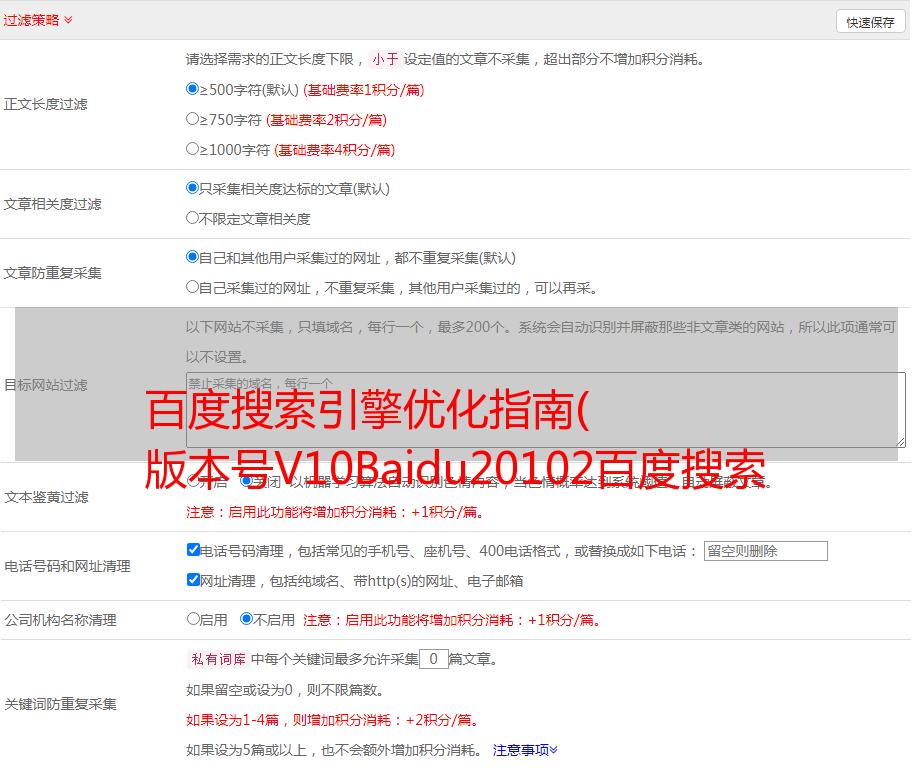The image size is (912, 768).
Task: Click the 文章防重复采集 label
Action: point(52,273)
